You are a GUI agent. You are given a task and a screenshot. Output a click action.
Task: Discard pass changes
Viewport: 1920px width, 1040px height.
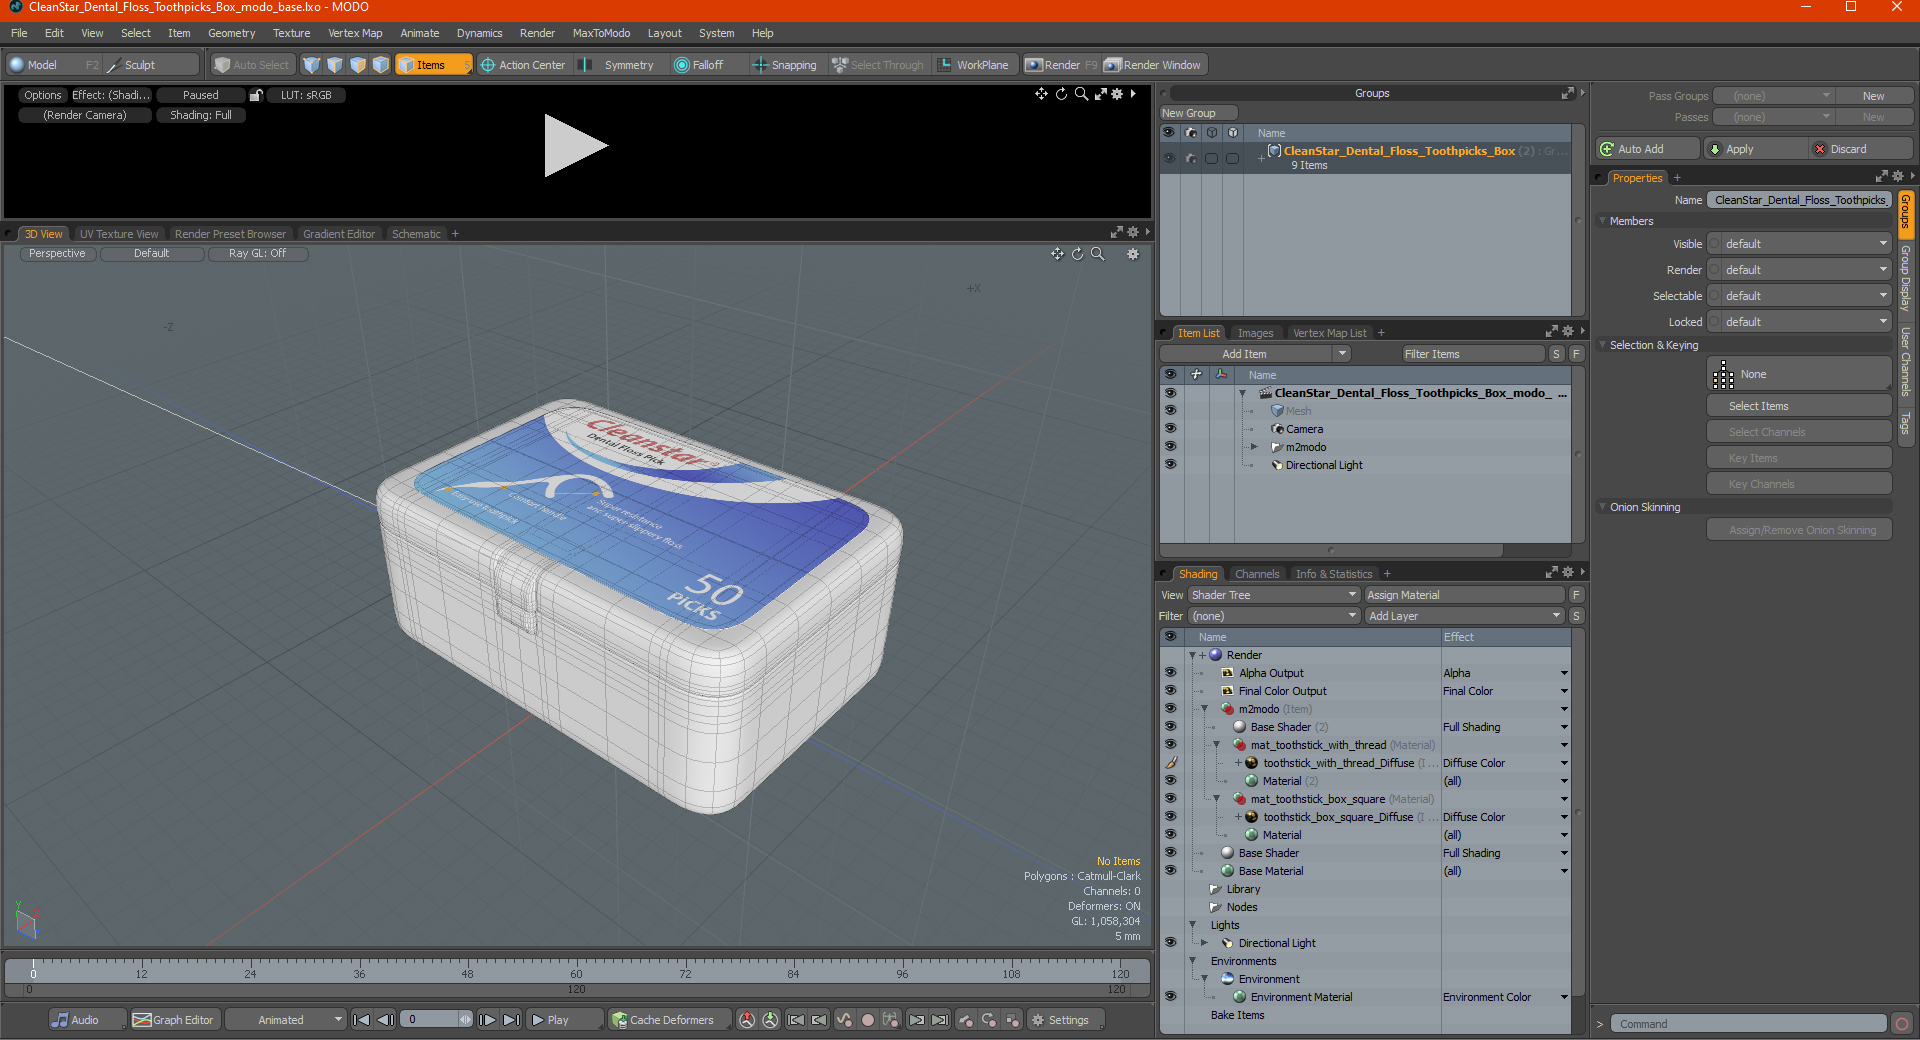point(1861,149)
